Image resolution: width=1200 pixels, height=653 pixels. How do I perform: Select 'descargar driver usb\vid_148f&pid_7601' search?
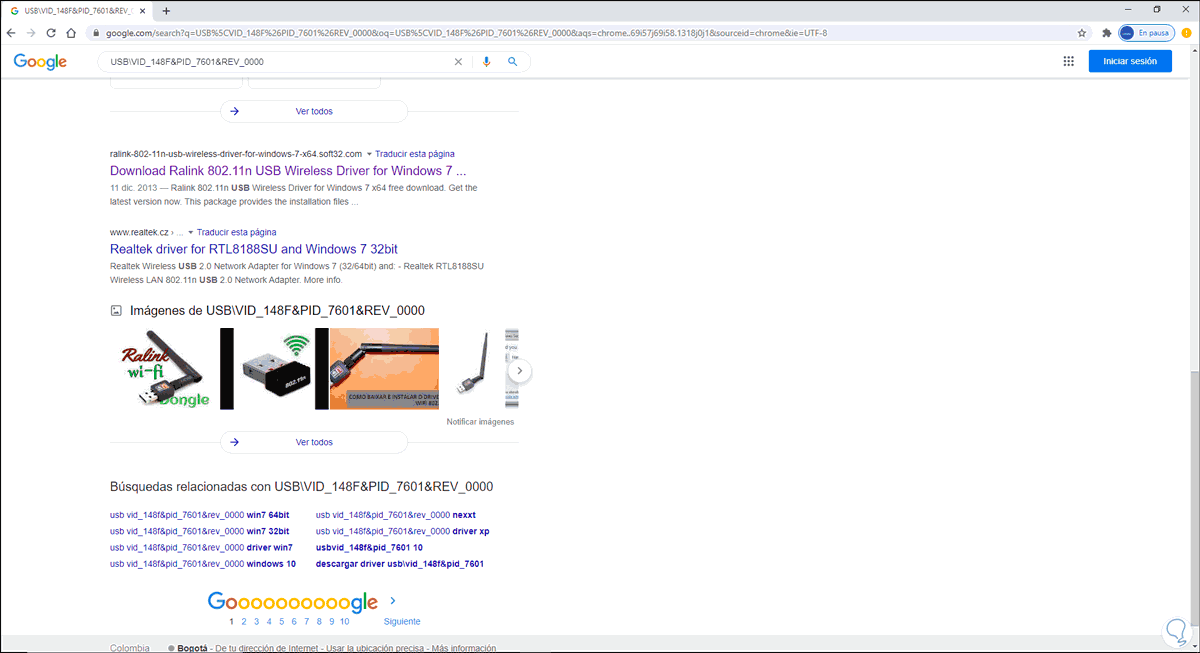pos(400,564)
